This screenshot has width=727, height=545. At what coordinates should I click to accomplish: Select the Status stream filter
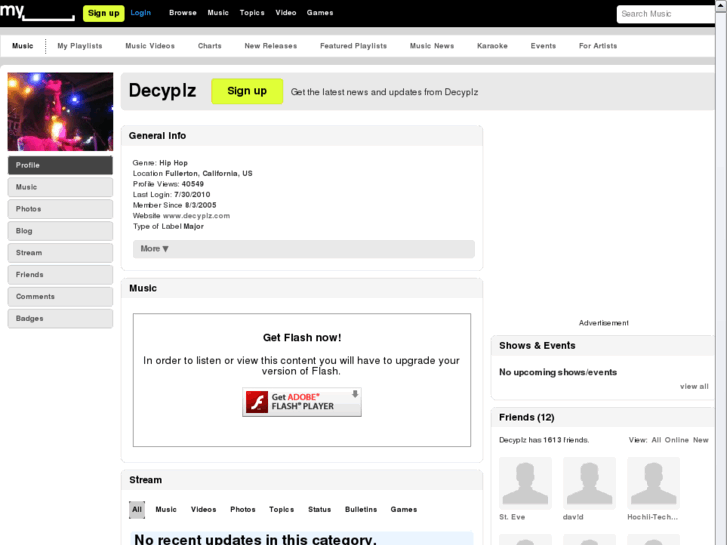(x=319, y=509)
